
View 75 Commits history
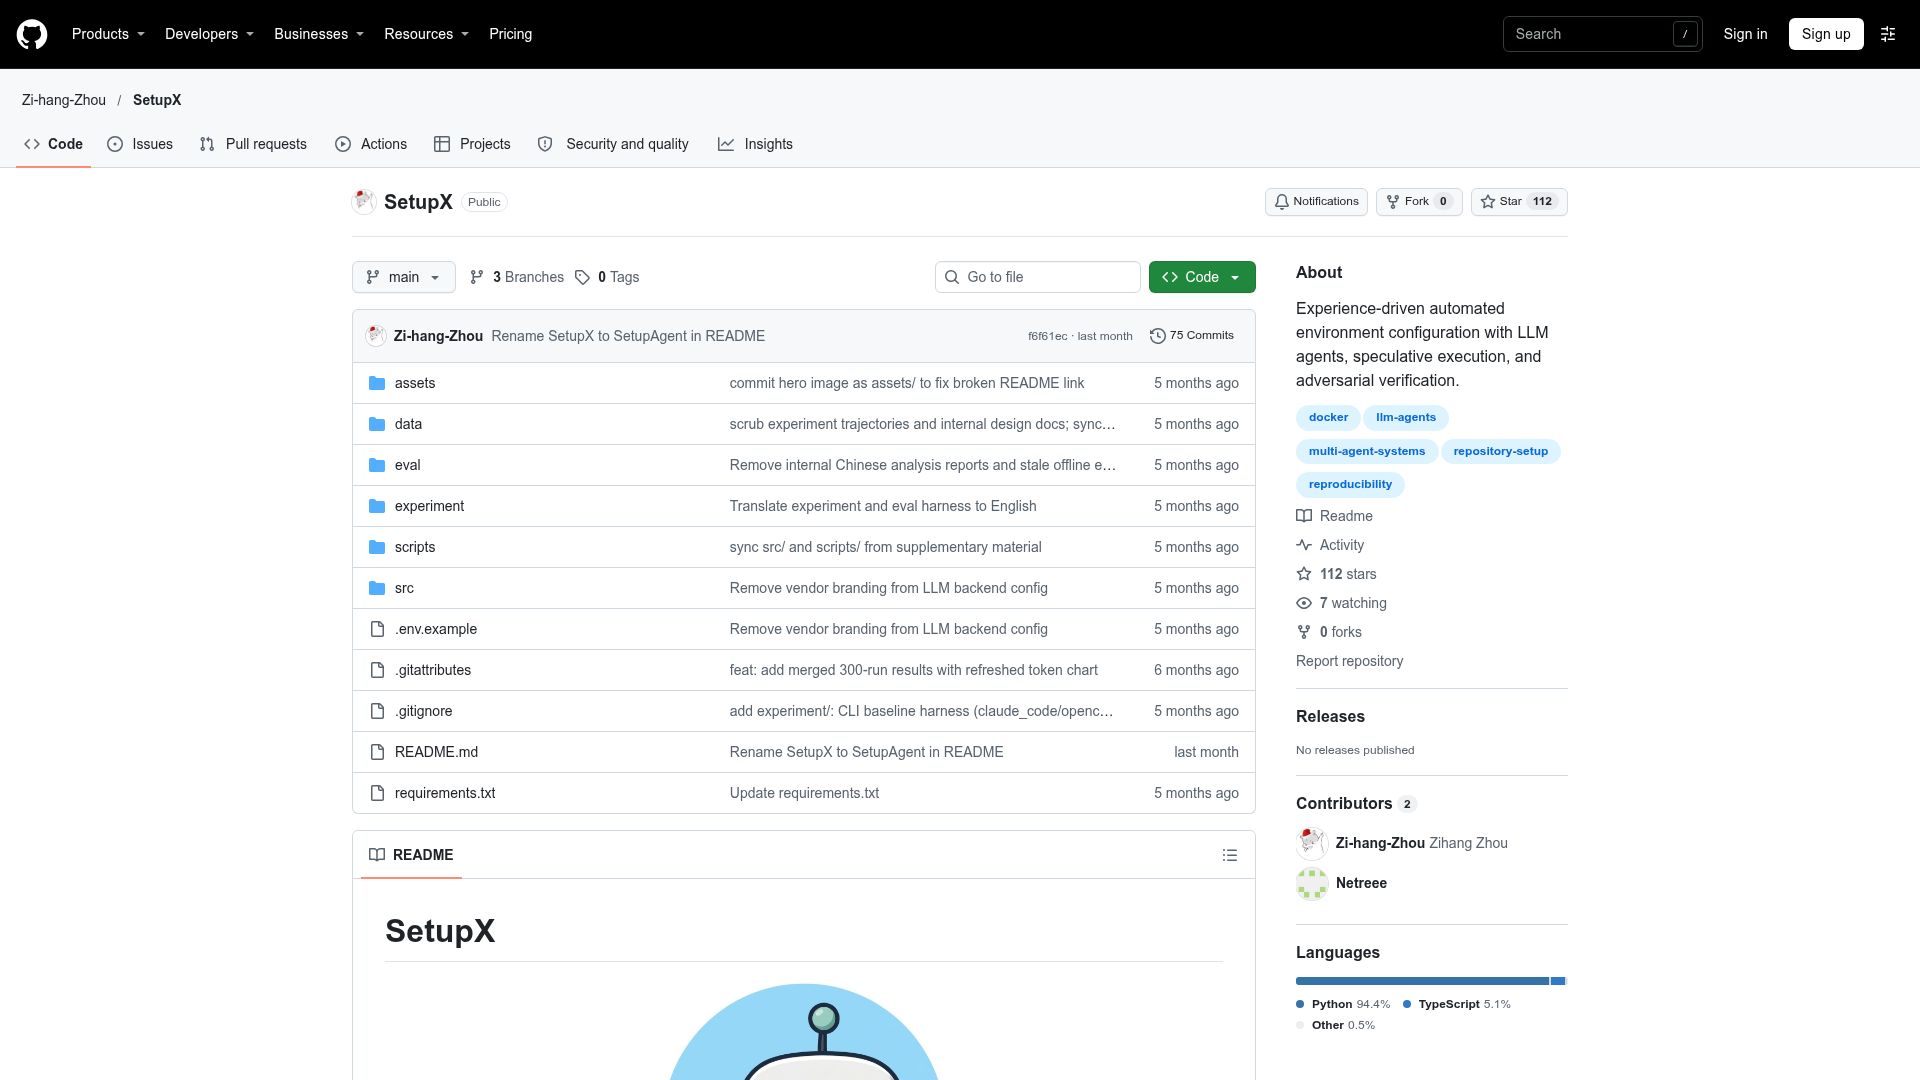[x=1192, y=336]
